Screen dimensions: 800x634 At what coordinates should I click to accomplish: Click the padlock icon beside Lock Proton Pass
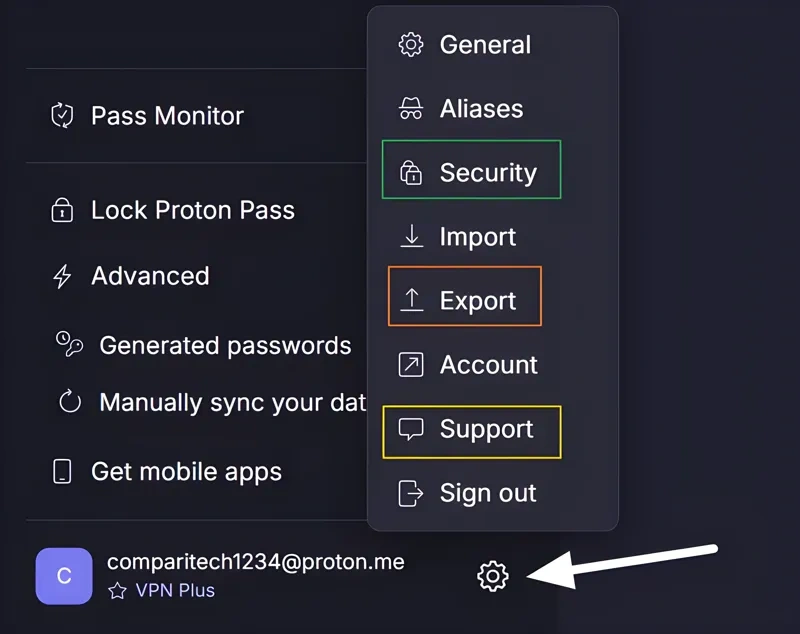(x=62, y=210)
